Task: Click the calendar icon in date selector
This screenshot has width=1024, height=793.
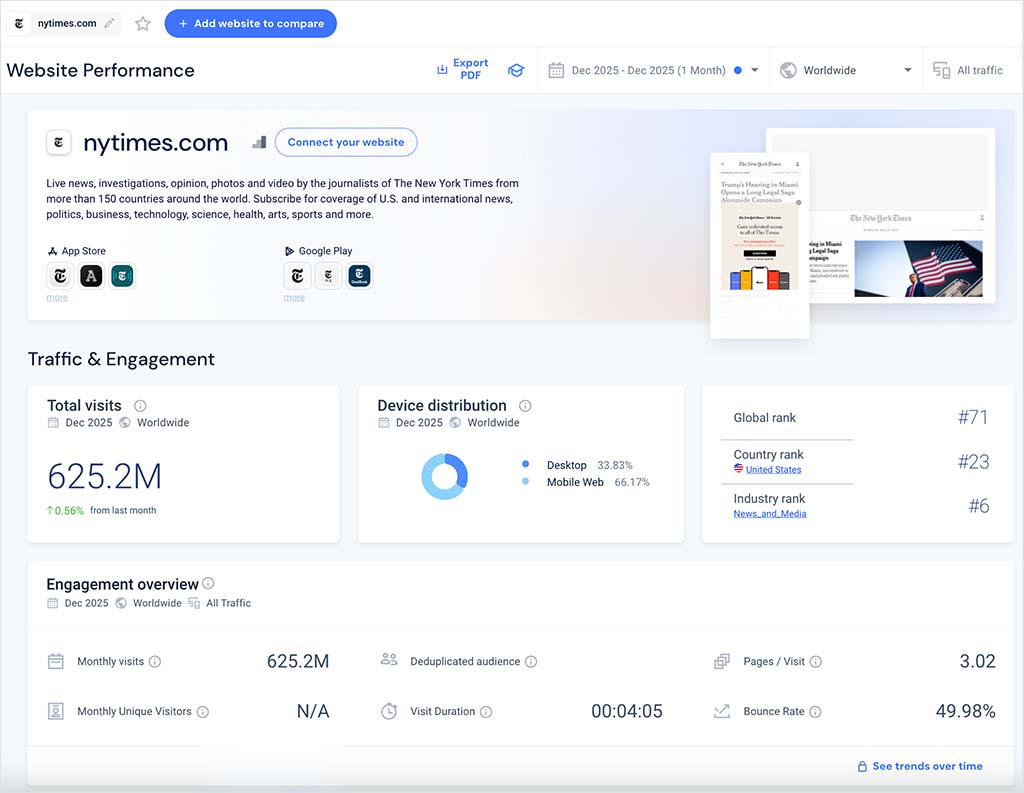Action: tap(556, 70)
